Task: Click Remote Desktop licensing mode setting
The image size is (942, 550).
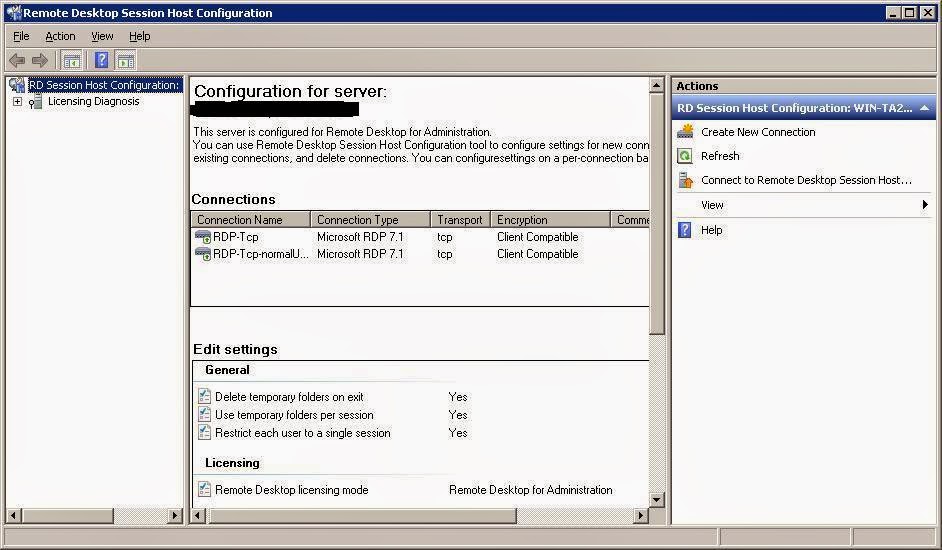Action: pyautogui.click(x=291, y=490)
